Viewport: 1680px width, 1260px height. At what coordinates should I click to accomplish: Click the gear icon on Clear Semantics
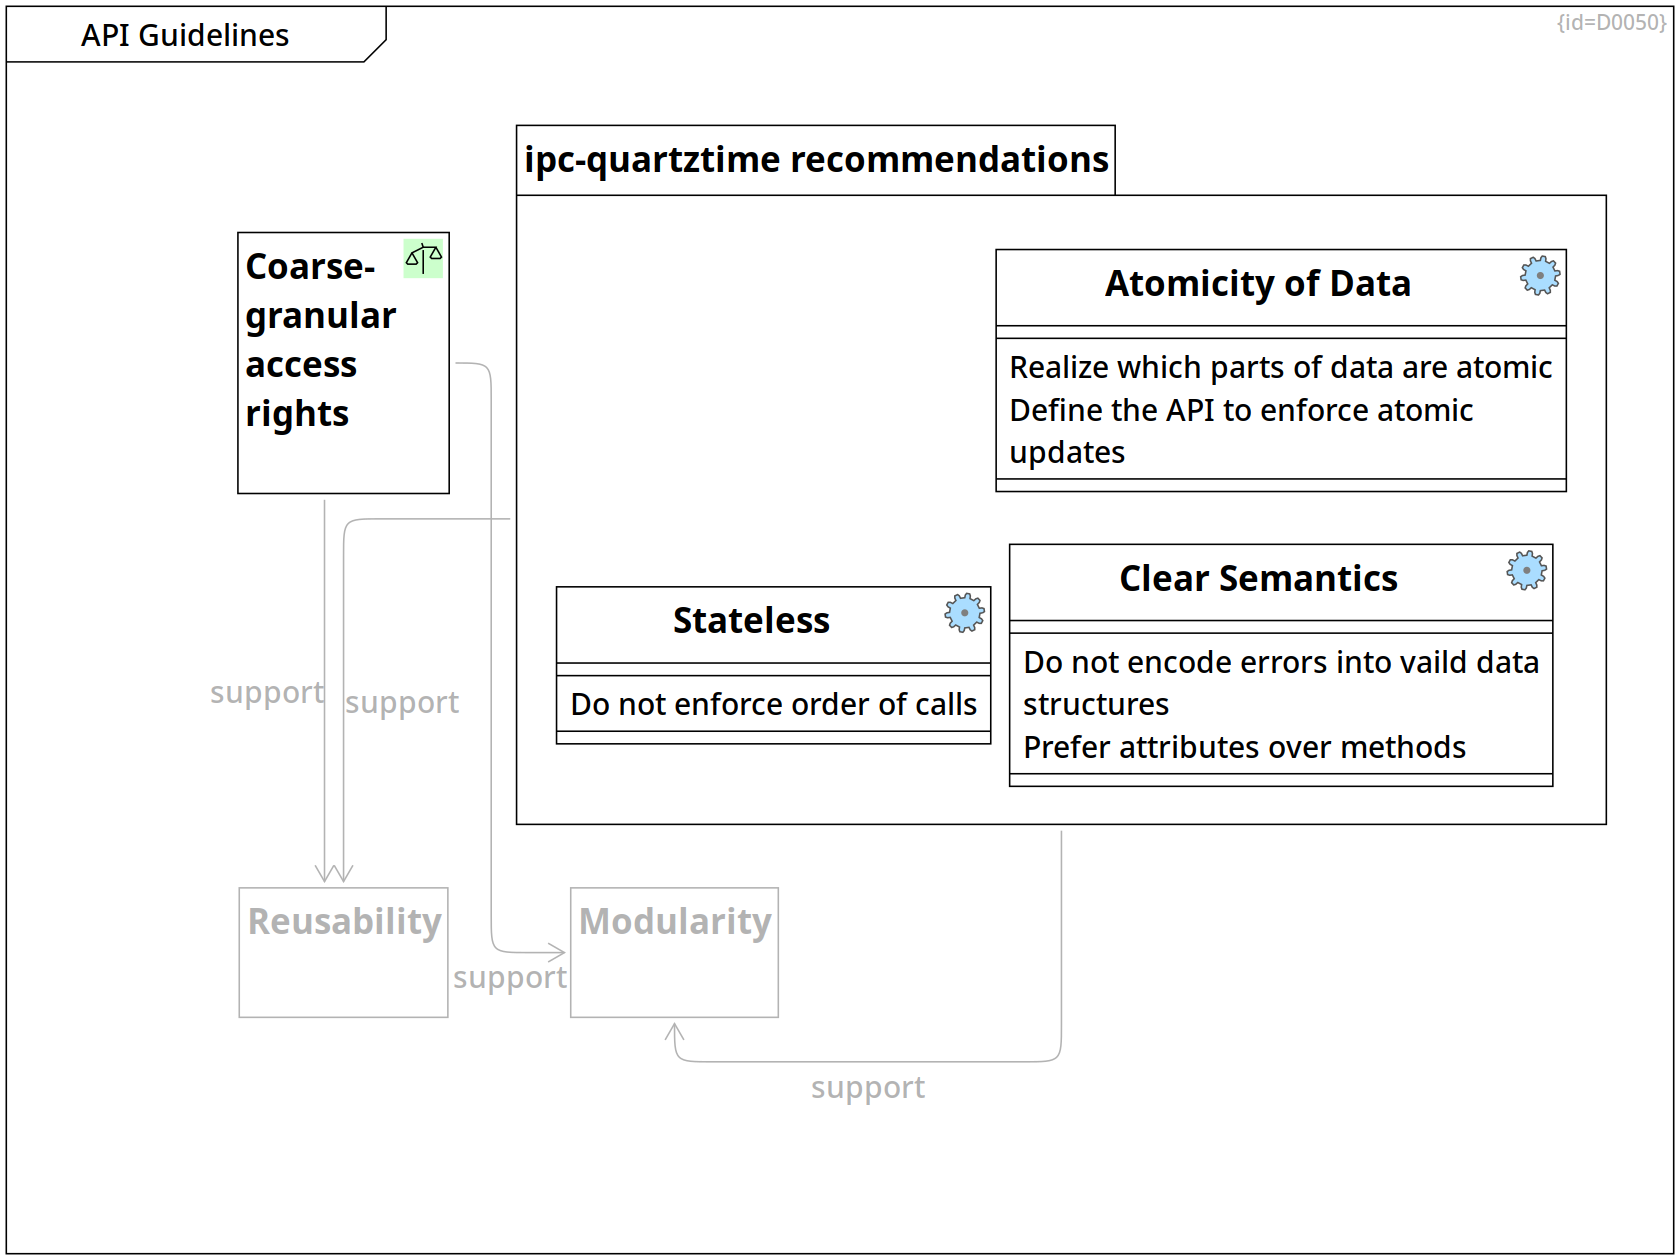(x=1526, y=570)
